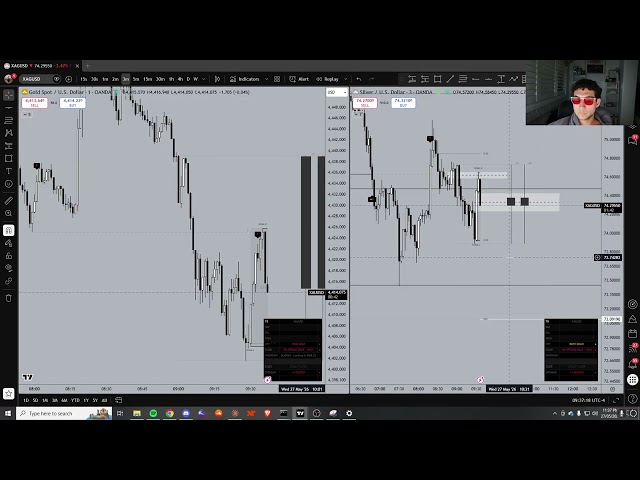Open the USD currency dropdown on Gold chart

click(337, 92)
